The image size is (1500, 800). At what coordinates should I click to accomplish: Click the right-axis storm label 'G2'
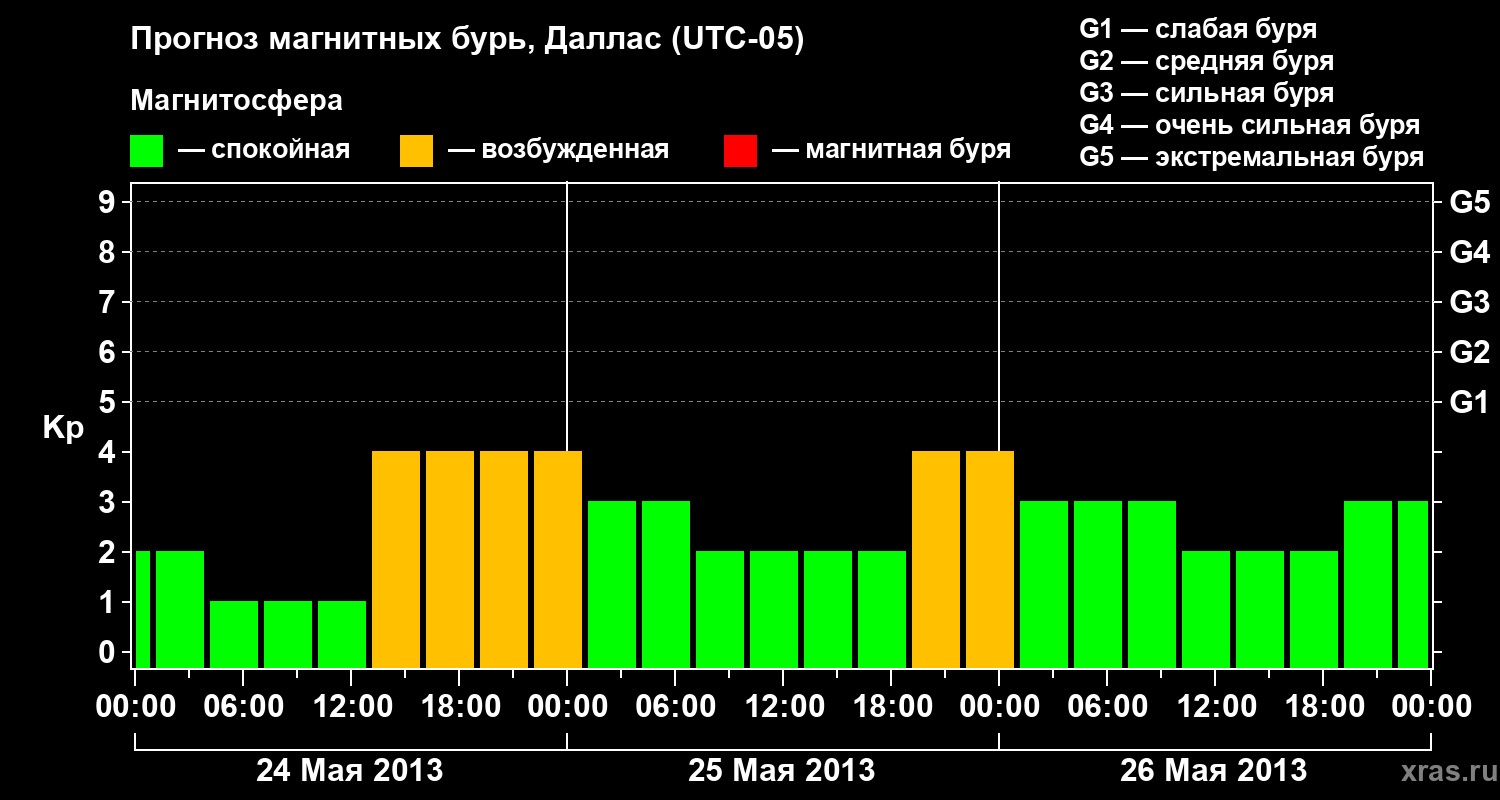pyautogui.click(x=1470, y=353)
